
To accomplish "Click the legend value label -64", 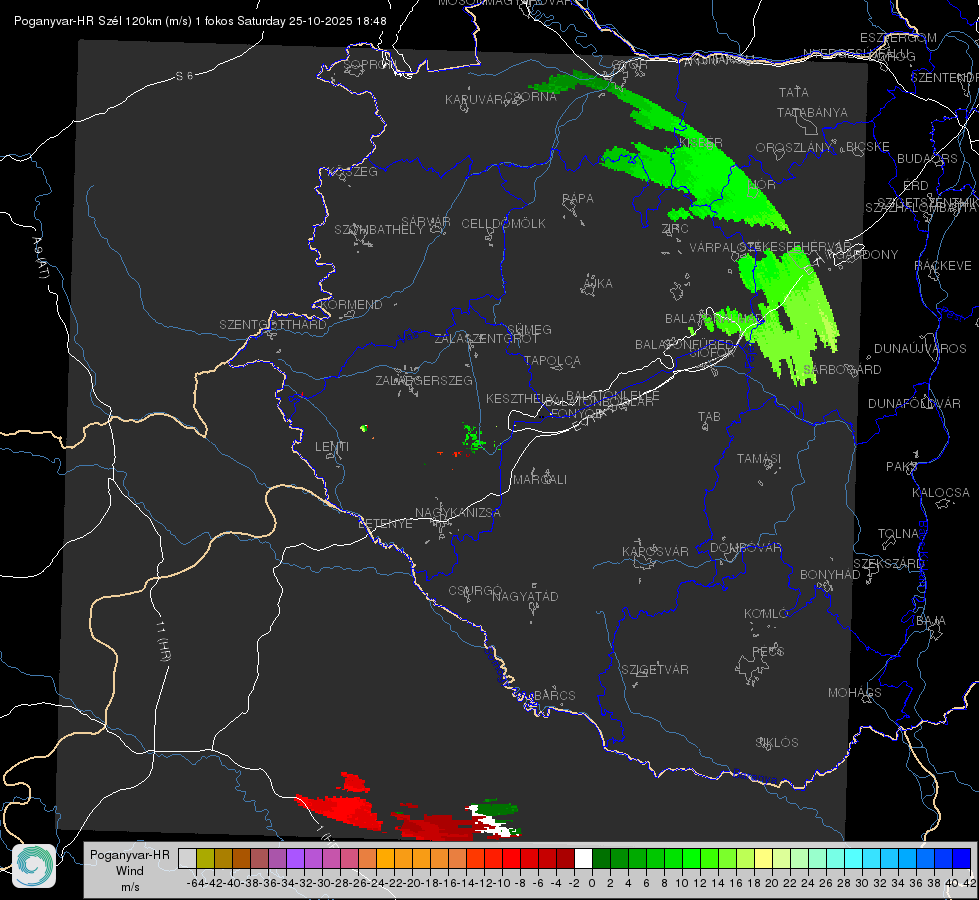I will pos(195,883).
